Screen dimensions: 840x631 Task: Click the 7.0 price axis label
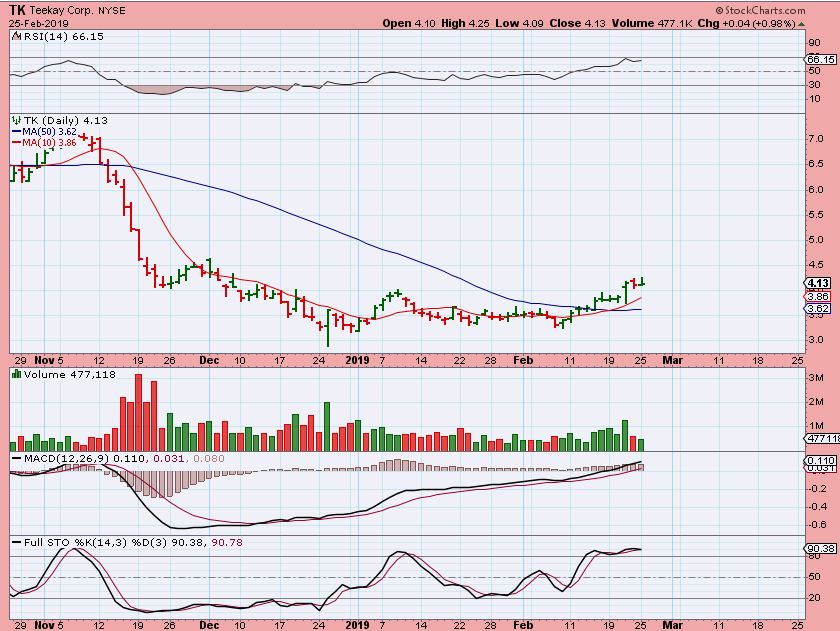(x=815, y=139)
